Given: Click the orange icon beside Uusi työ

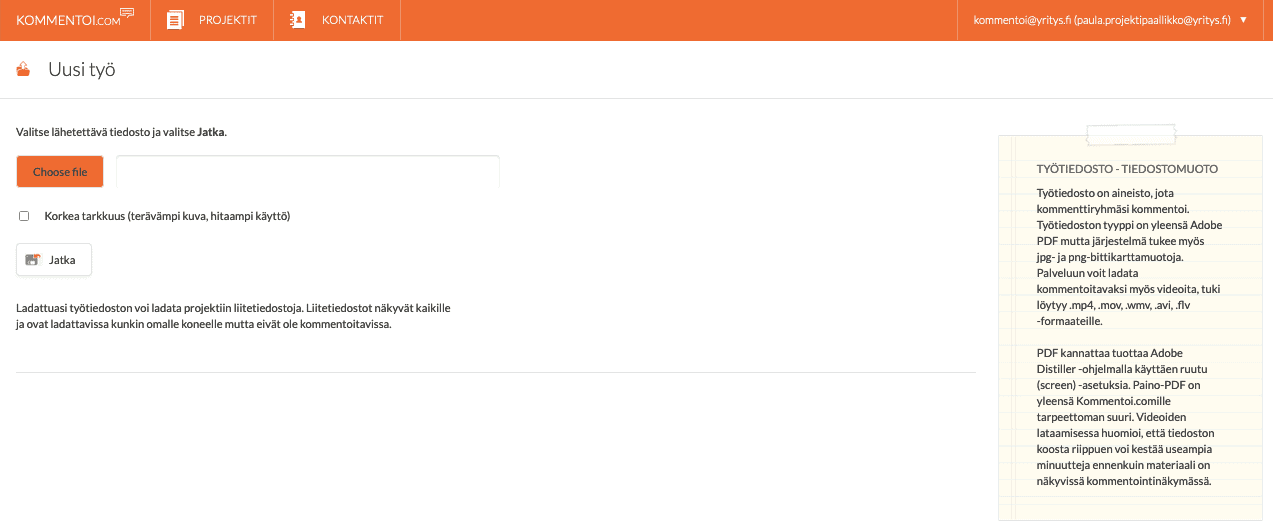Looking at the screenshot, I should point(23,70).
